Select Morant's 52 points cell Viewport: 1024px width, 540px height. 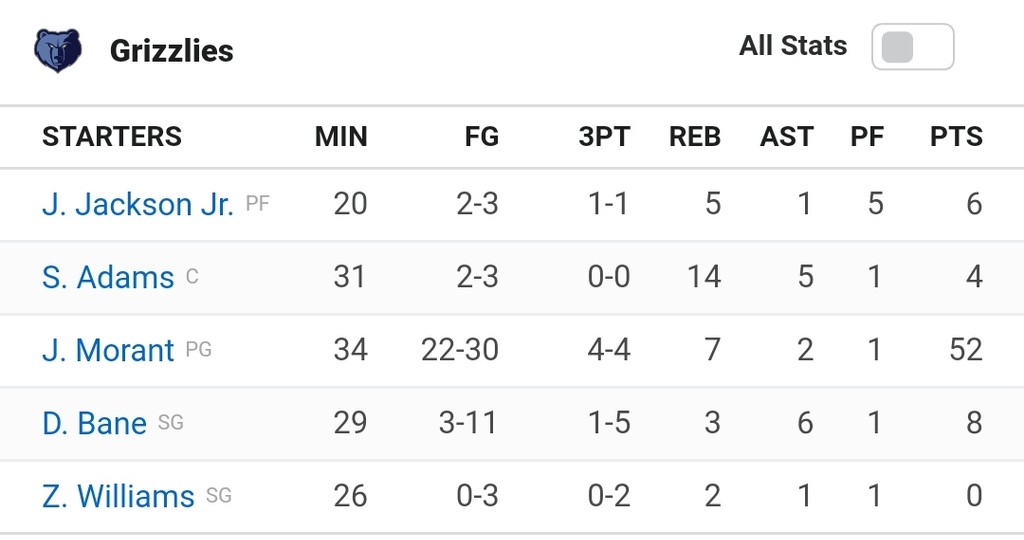966,350
